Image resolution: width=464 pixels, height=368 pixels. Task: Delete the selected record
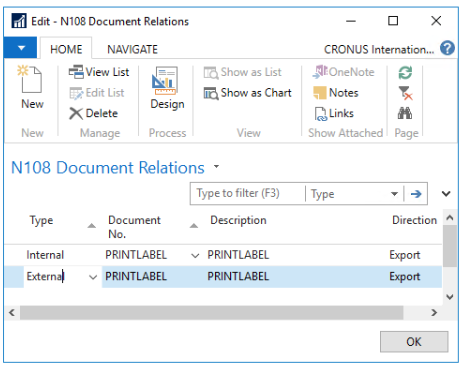tap(93, 113)
